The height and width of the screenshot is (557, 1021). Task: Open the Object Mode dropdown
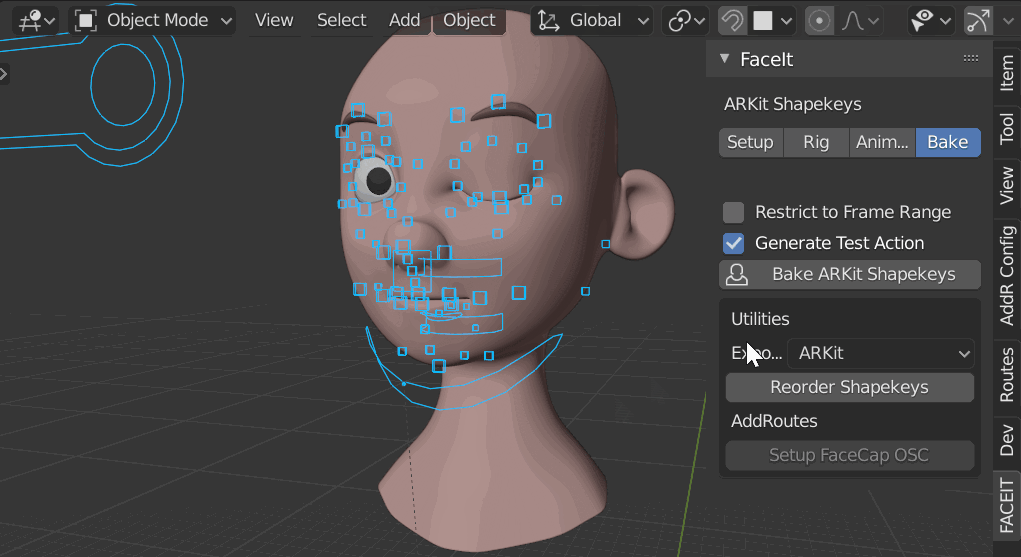coord(153,20)
